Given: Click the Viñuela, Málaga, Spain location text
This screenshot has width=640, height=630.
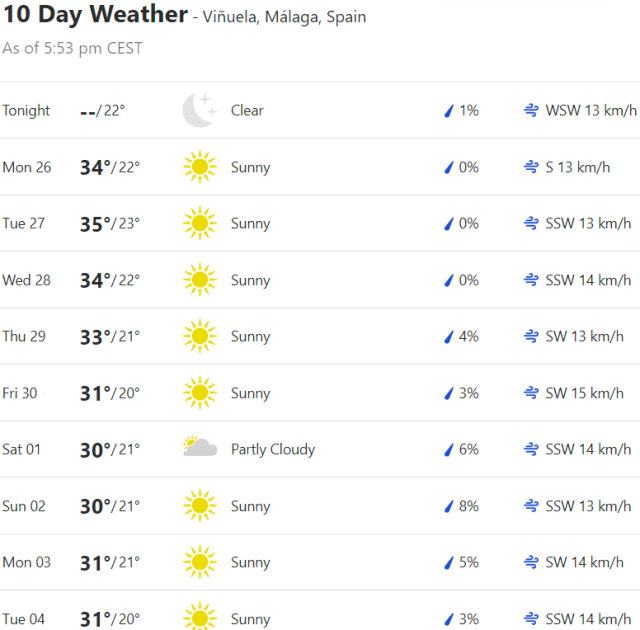Looking at the screenshot, I should 285,17.
